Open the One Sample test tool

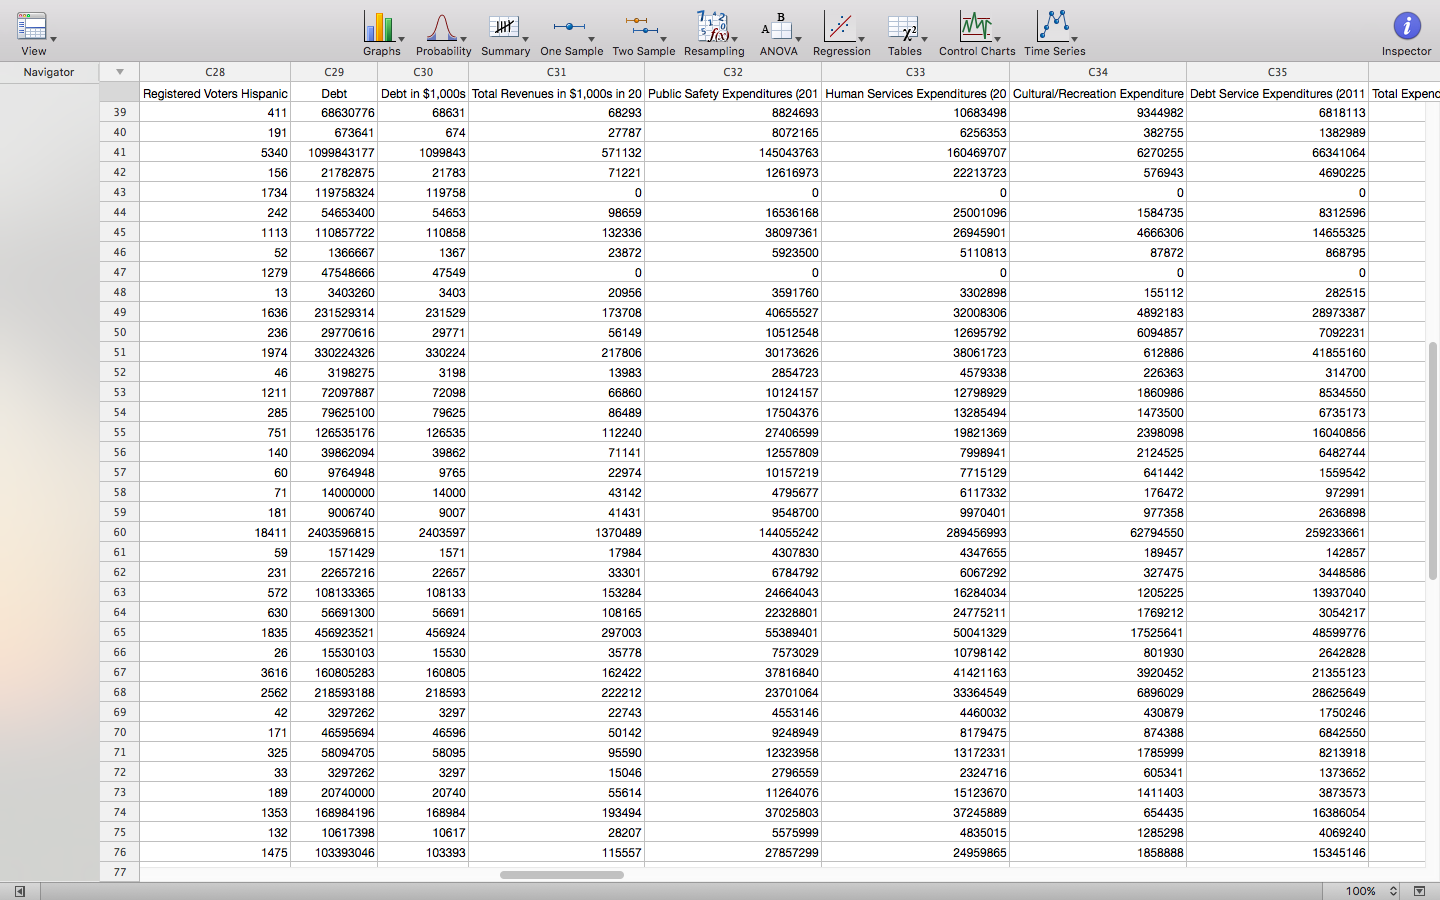[569, 27]
